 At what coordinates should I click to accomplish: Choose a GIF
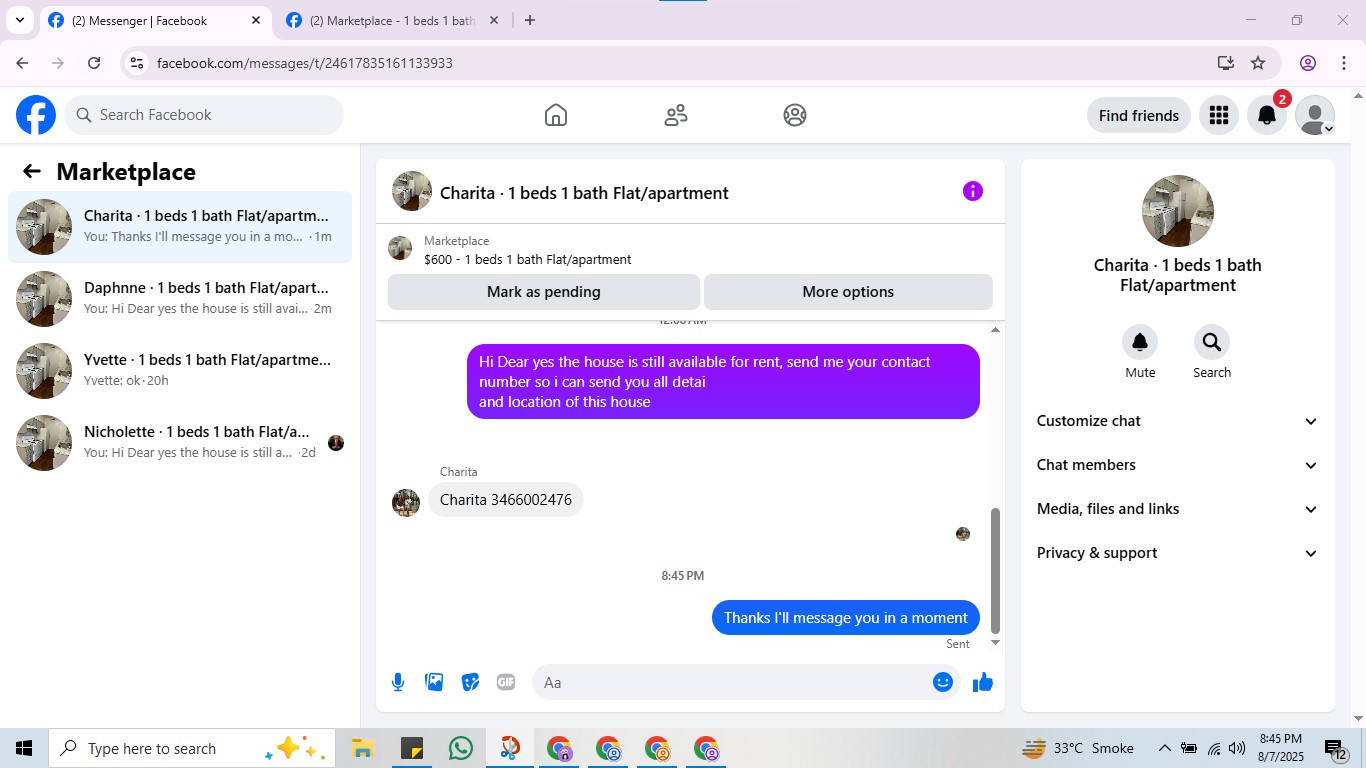point(506,682)
